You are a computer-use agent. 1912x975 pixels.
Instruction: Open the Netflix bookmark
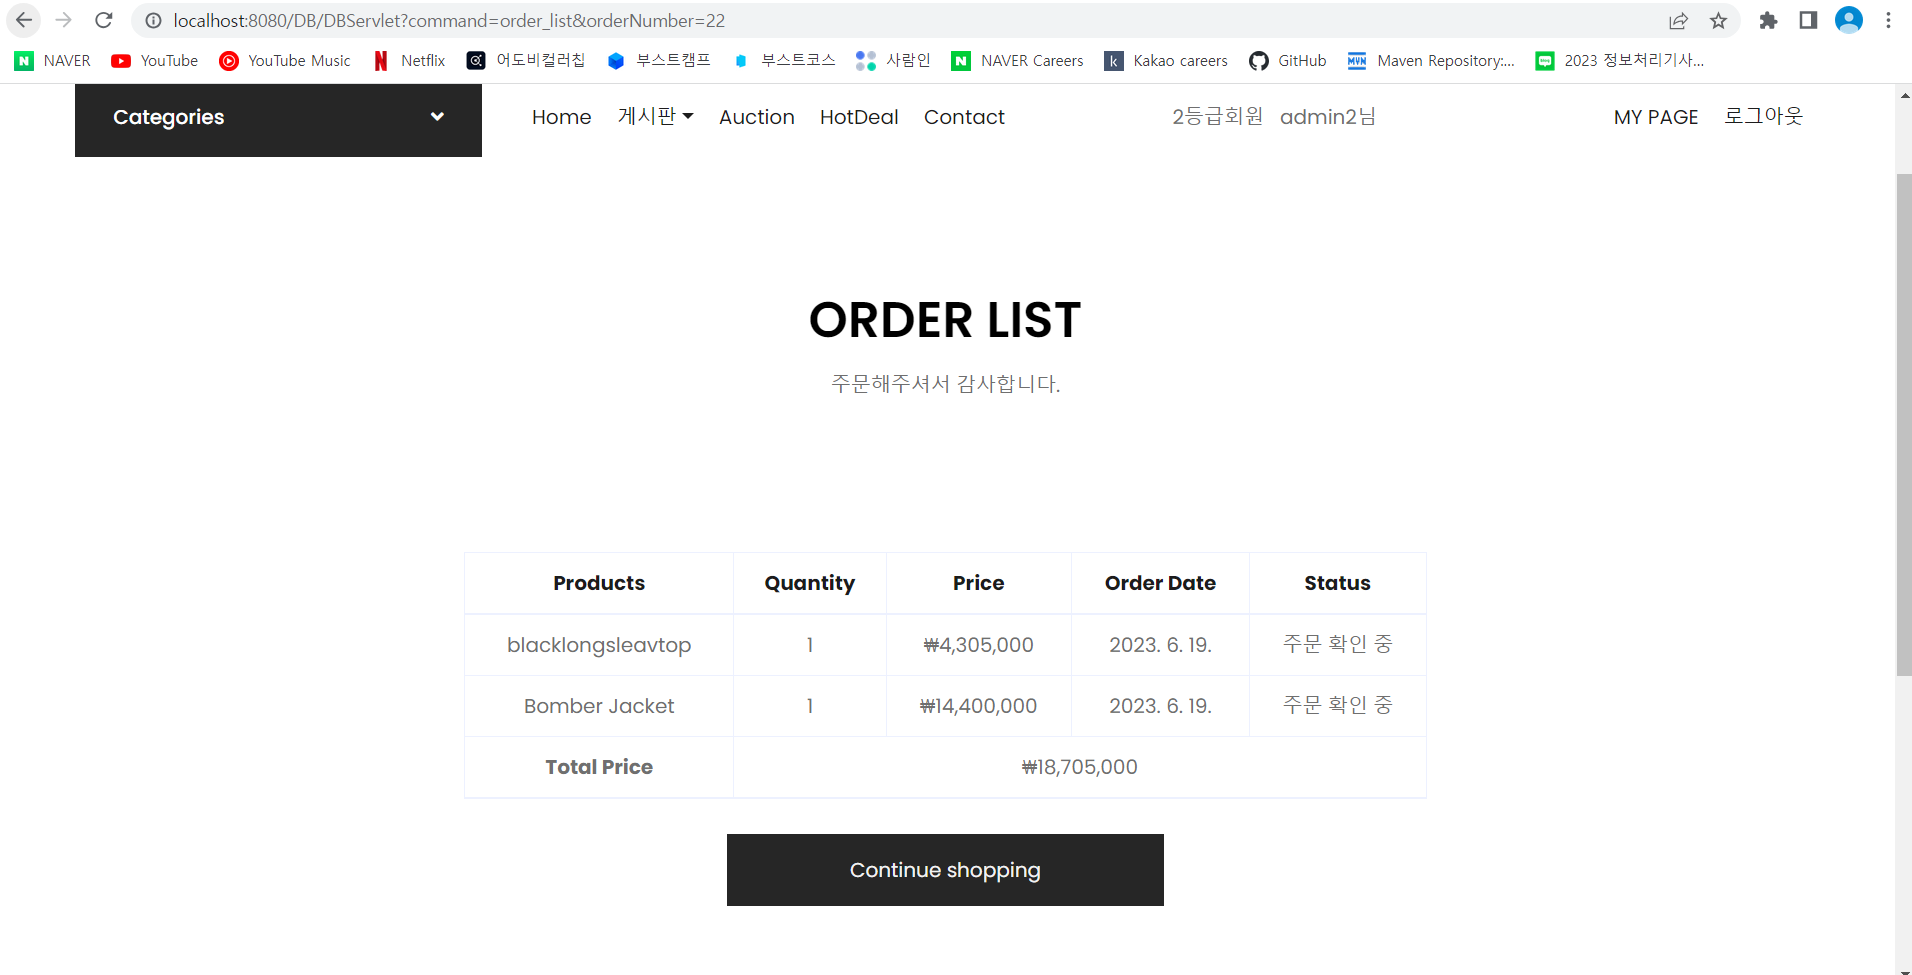click(x=409, y=61)
